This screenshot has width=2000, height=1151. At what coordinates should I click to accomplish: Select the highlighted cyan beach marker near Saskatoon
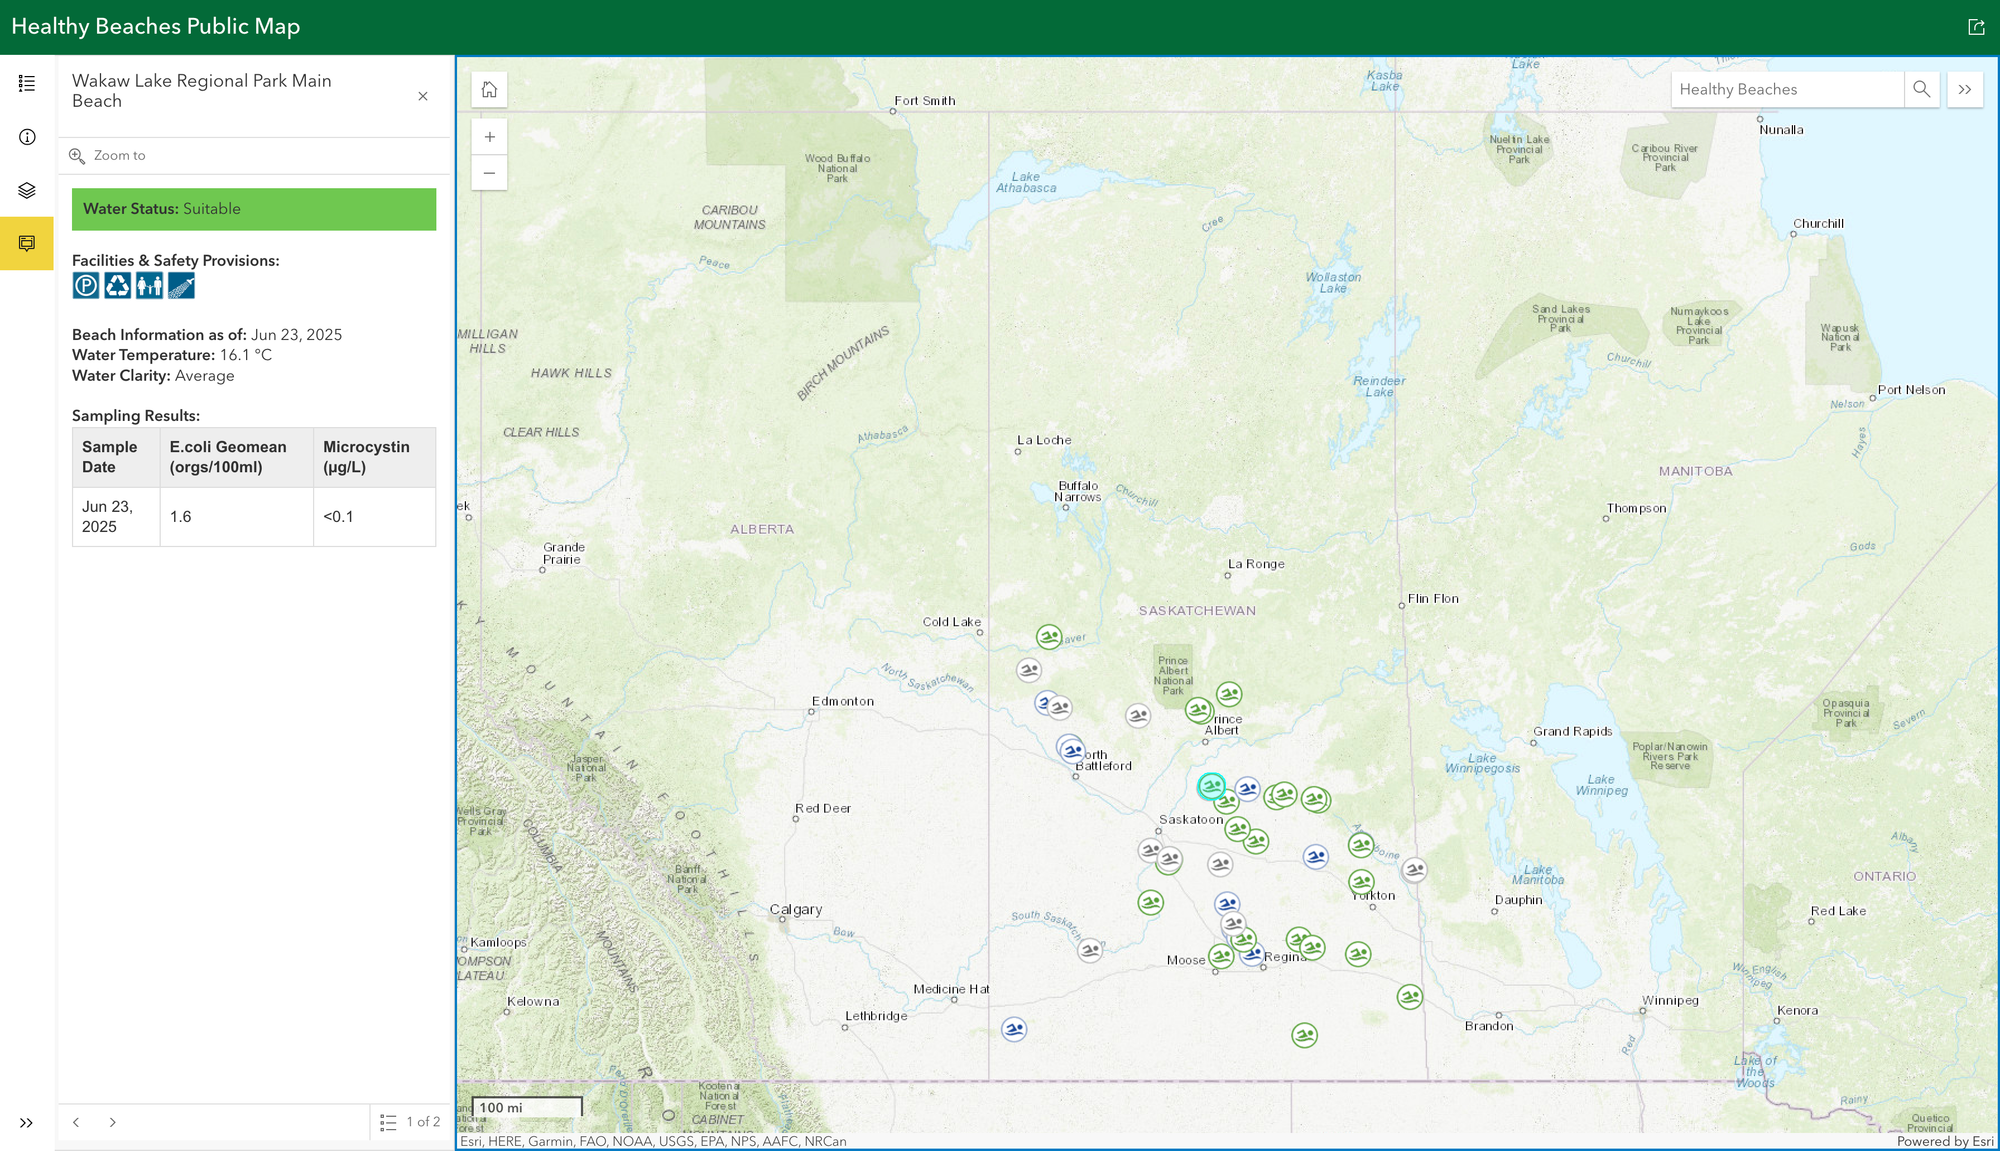tap(1211, 786)
